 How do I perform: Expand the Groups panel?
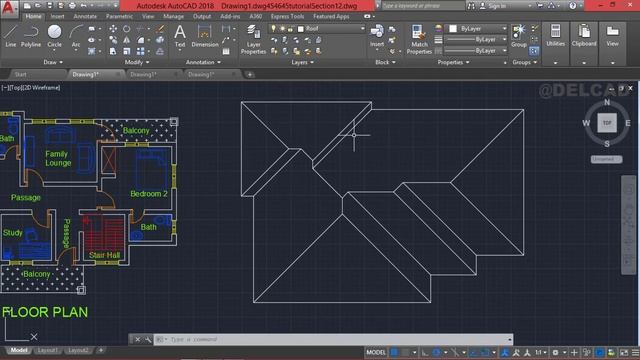(x=524, y=62)
